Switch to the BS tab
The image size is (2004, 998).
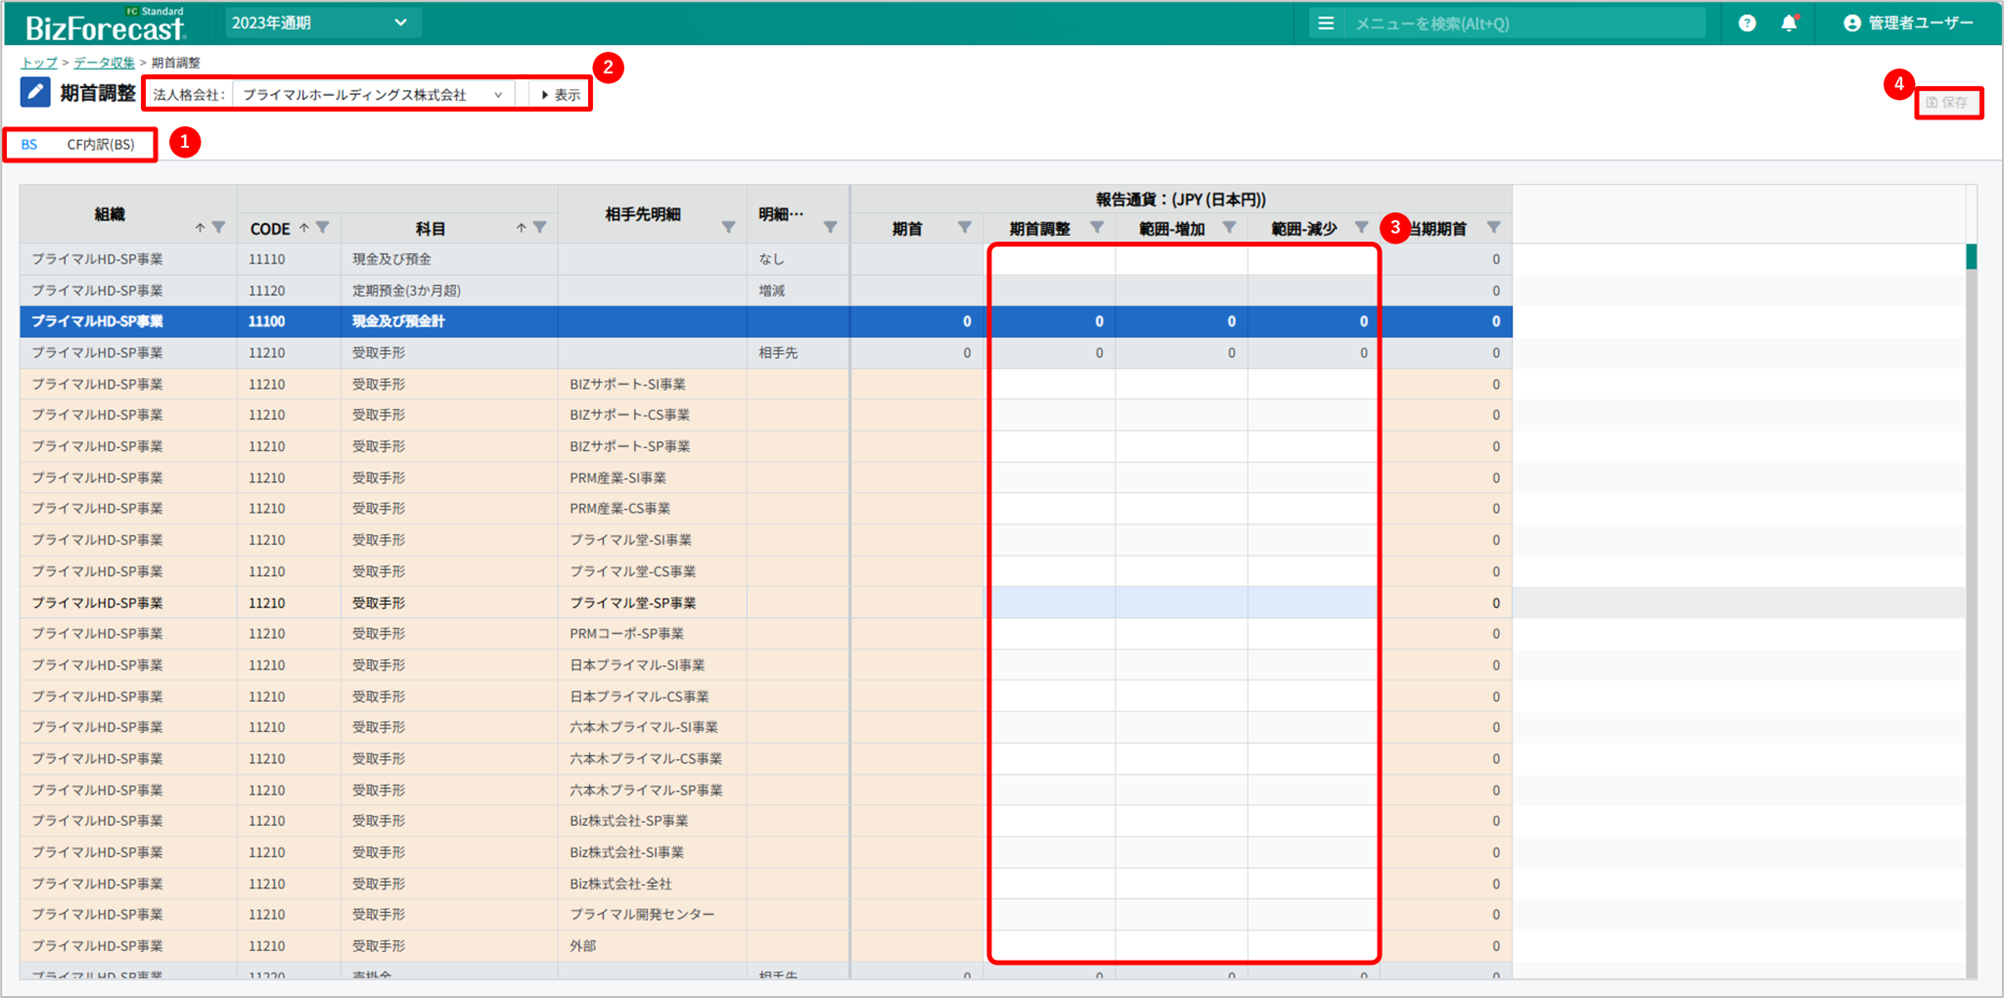point(30,145)
